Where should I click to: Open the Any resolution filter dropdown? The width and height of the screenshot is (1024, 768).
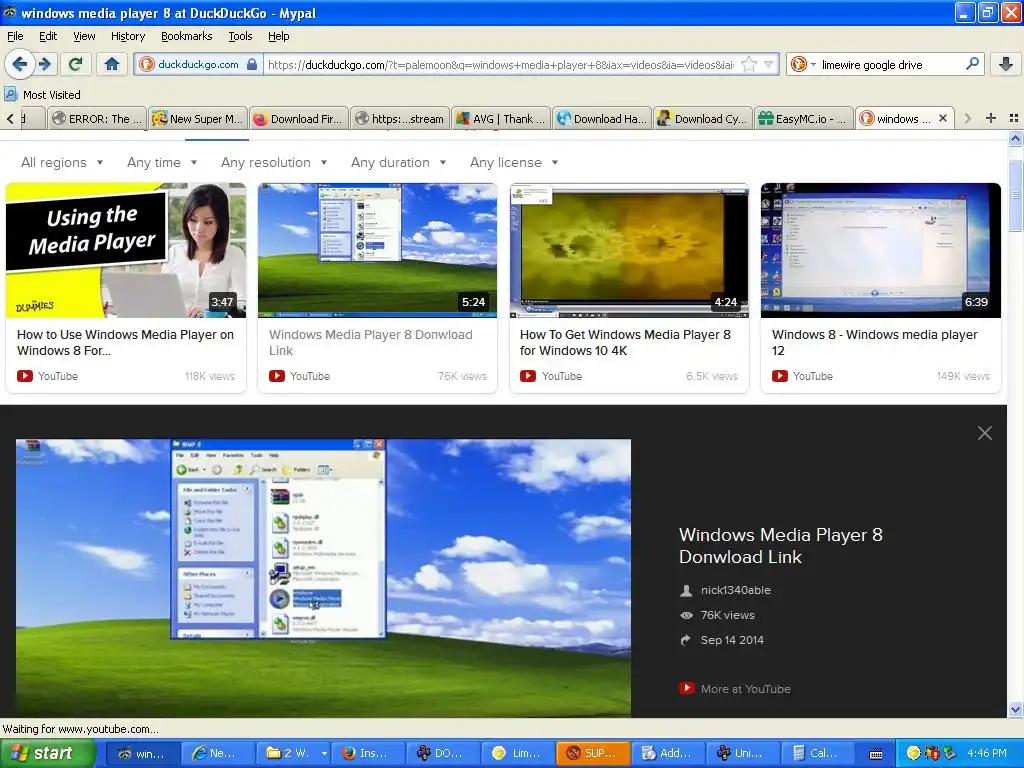click(x=274, y=163)
